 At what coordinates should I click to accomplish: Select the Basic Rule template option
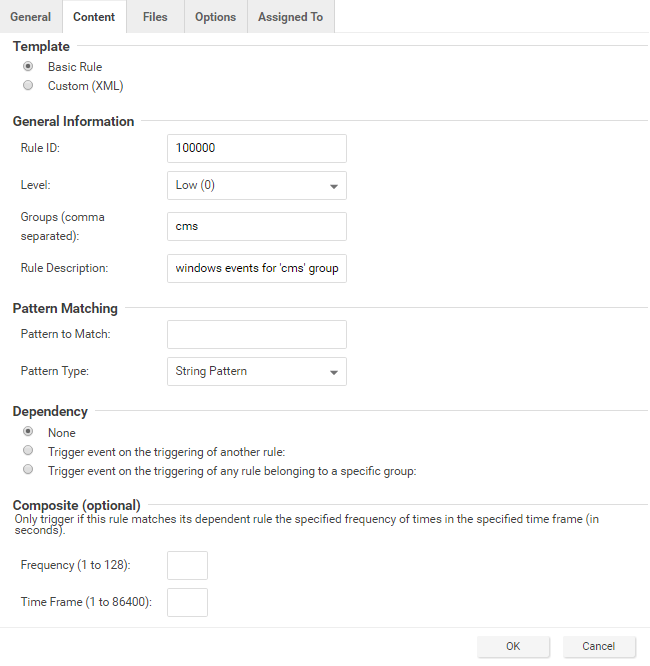(28, 67)
